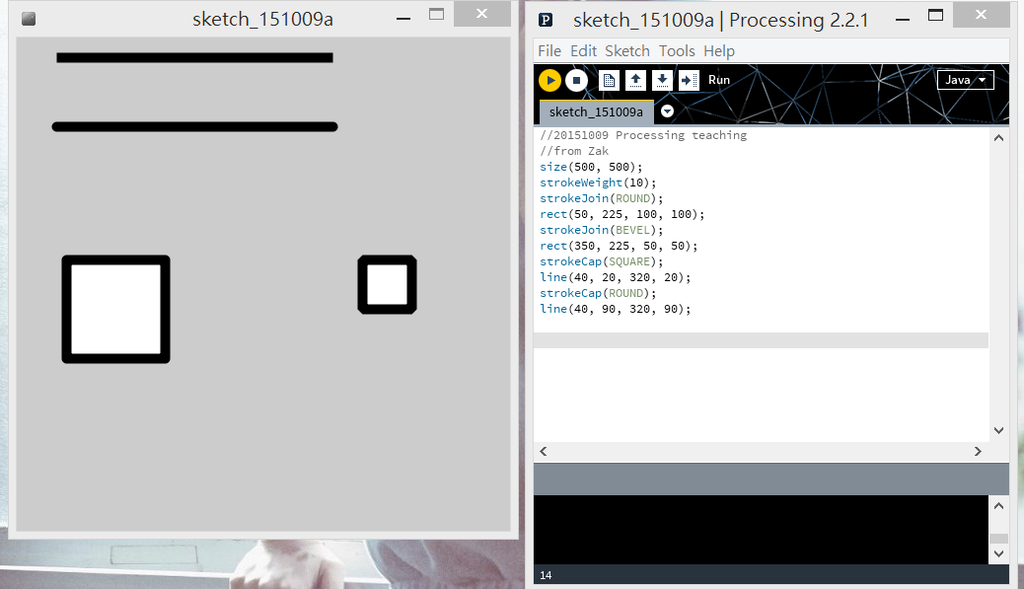Open the File menu
The width and height of the screenshot is (1024, 589).
[549, 51]
